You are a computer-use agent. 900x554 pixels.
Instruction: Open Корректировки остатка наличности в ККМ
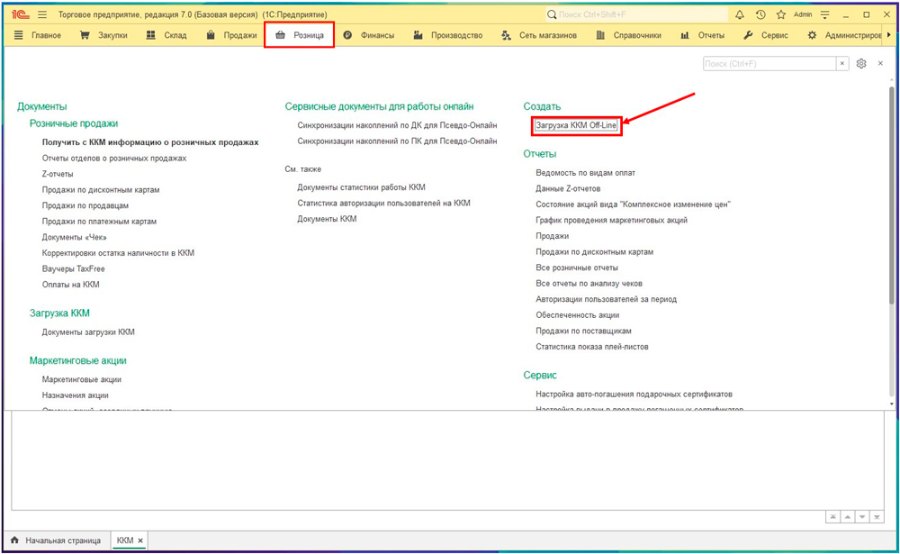118,253
